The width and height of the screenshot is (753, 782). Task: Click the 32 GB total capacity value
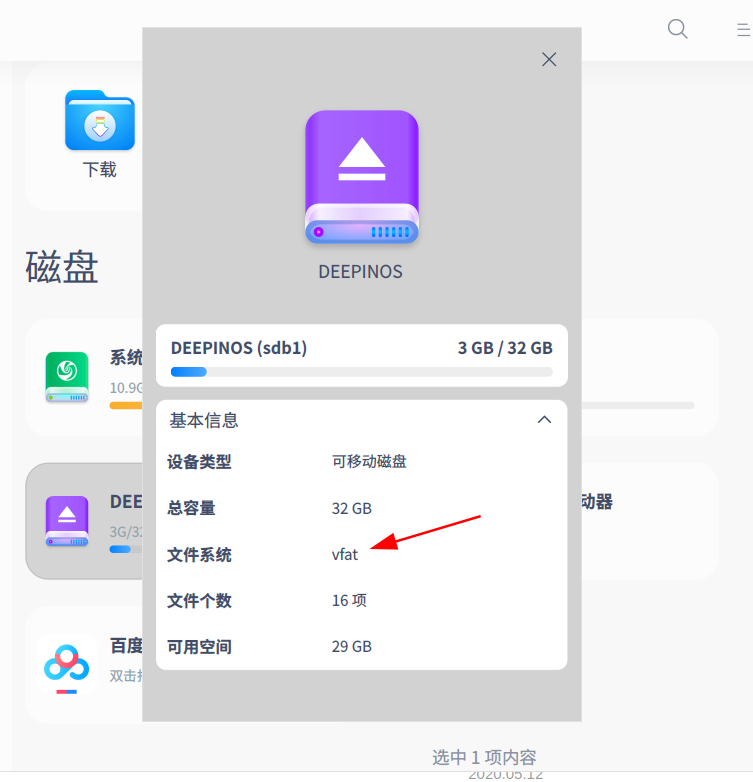[352, 508]
